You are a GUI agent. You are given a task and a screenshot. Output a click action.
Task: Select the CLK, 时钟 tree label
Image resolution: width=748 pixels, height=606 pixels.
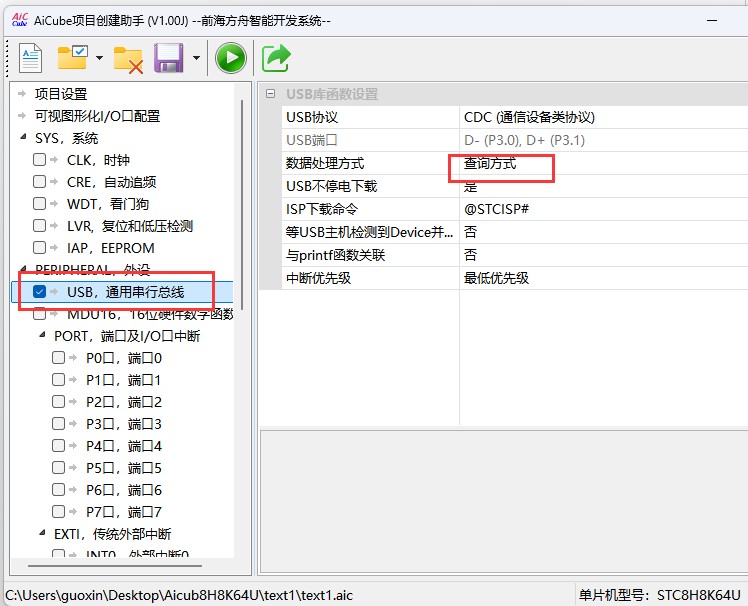click(x=98, y=160)
